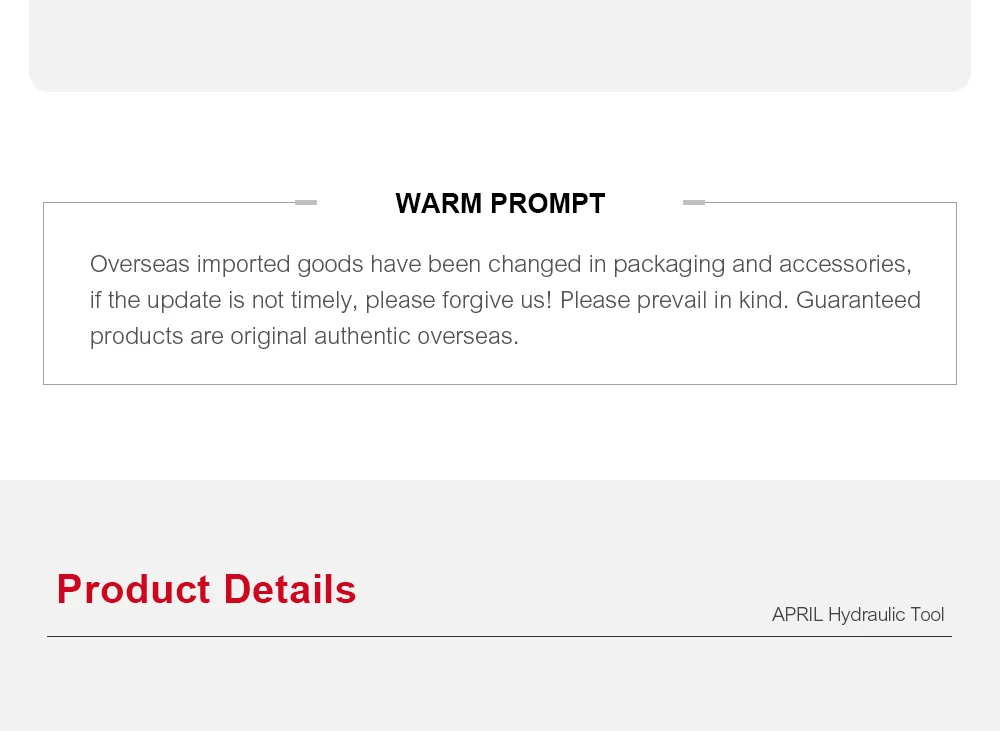This screenshot has width=1000, height=731.
Task: Click the word packaging in the notice
Action: coord(669,264)
